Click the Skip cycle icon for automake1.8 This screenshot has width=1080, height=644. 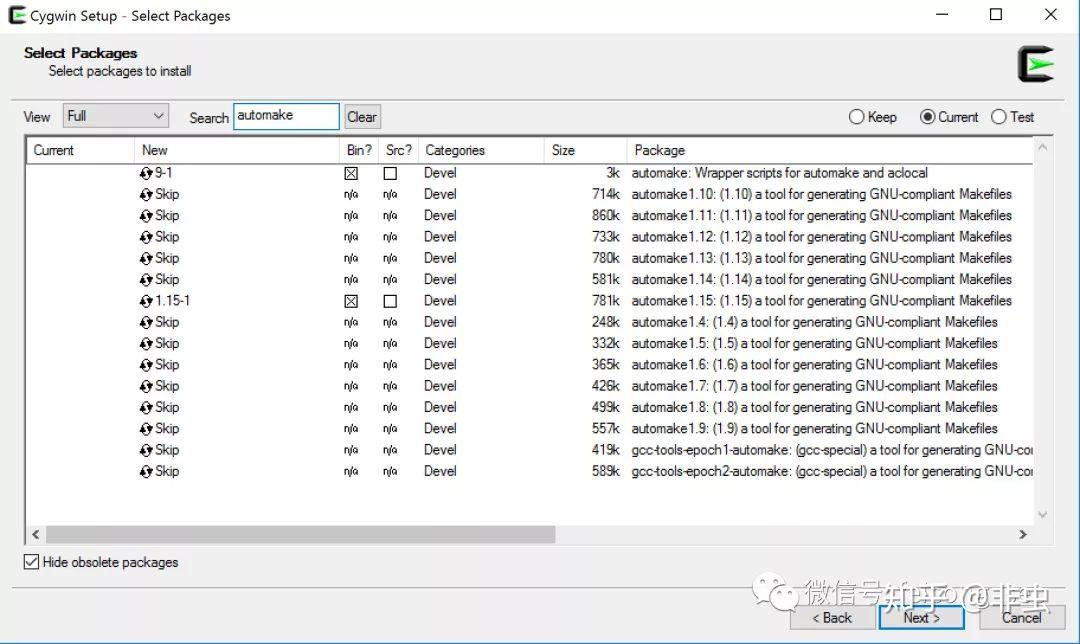pyautogui.click(x=146, y=408)
